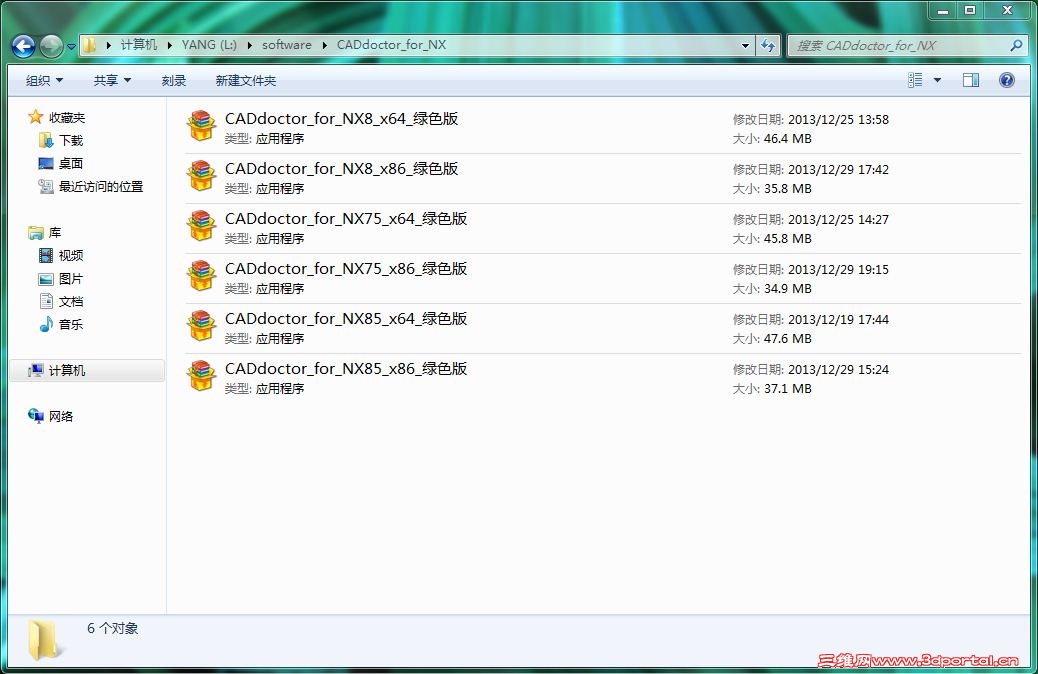The height and width of the screenshot is (674, 1038).
Task: Click file name CADdoctor_for_NX85_x86_绿色版
Action: tap(346, 369)
